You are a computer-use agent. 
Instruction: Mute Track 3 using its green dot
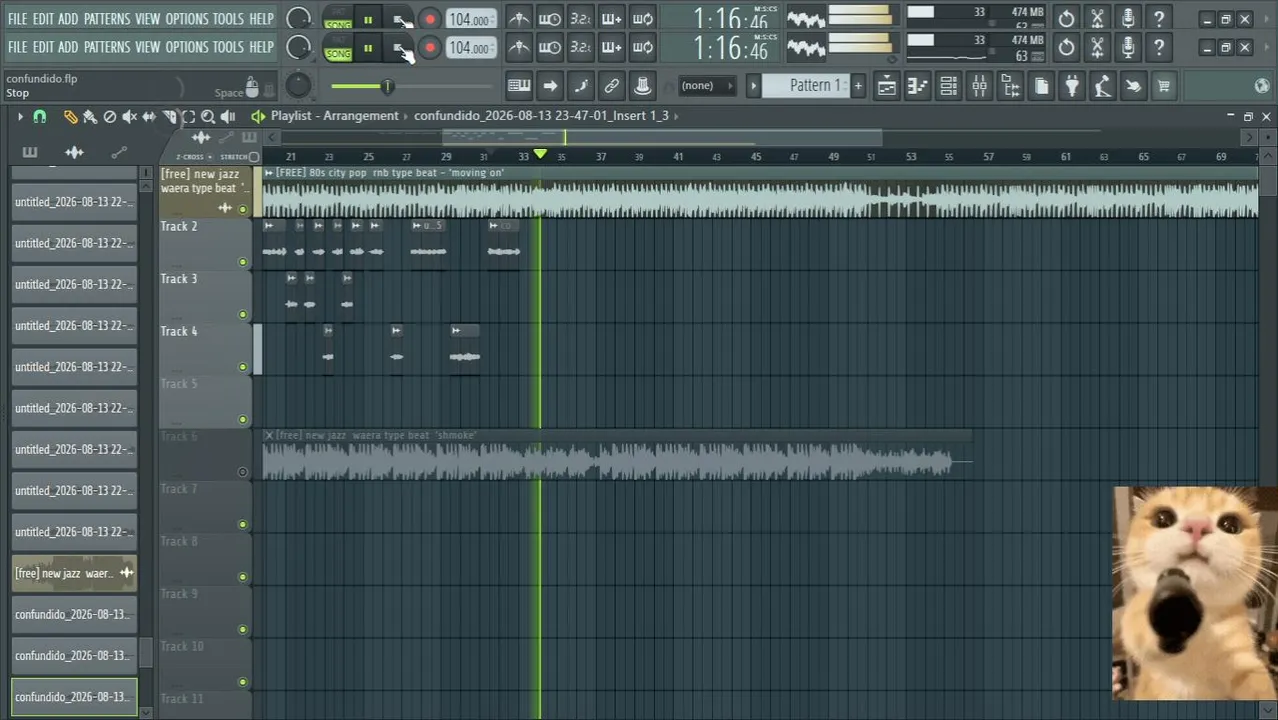243,314
